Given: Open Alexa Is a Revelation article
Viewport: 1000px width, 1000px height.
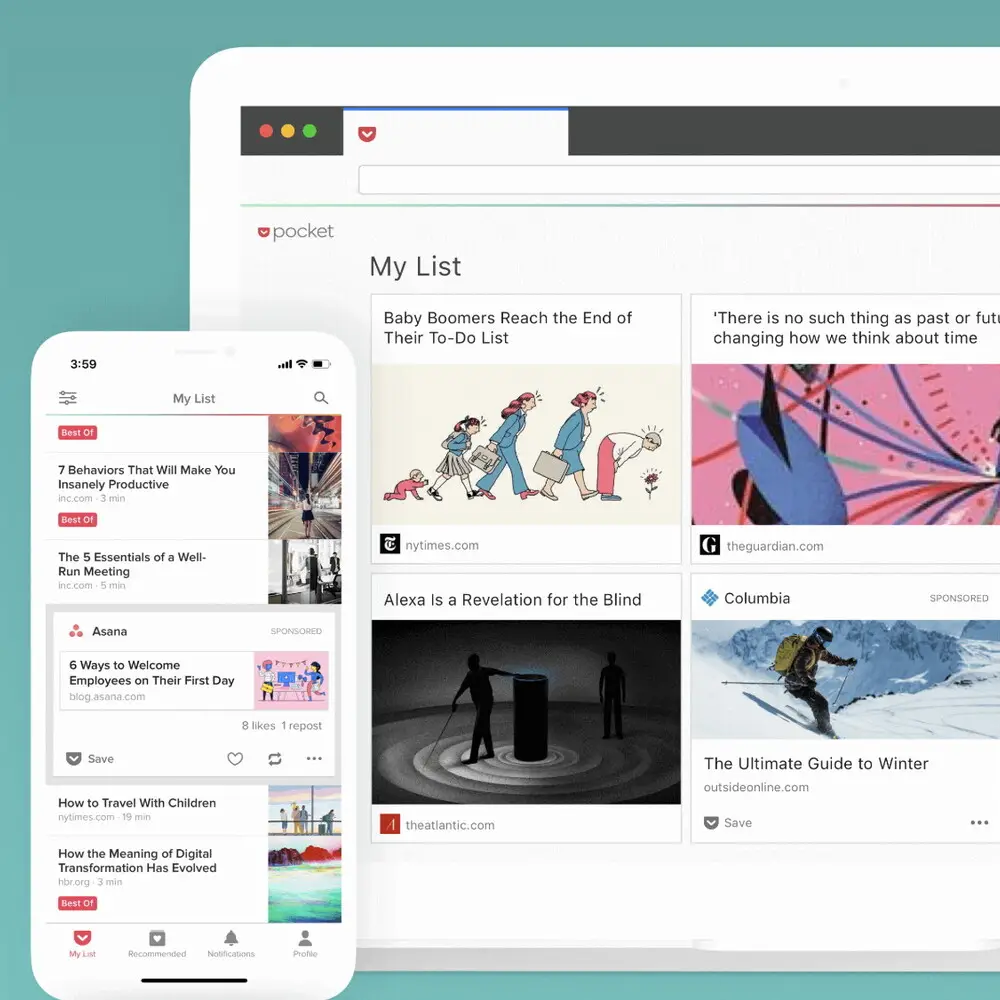Looking at the screenshot, I should click(512, 600).
